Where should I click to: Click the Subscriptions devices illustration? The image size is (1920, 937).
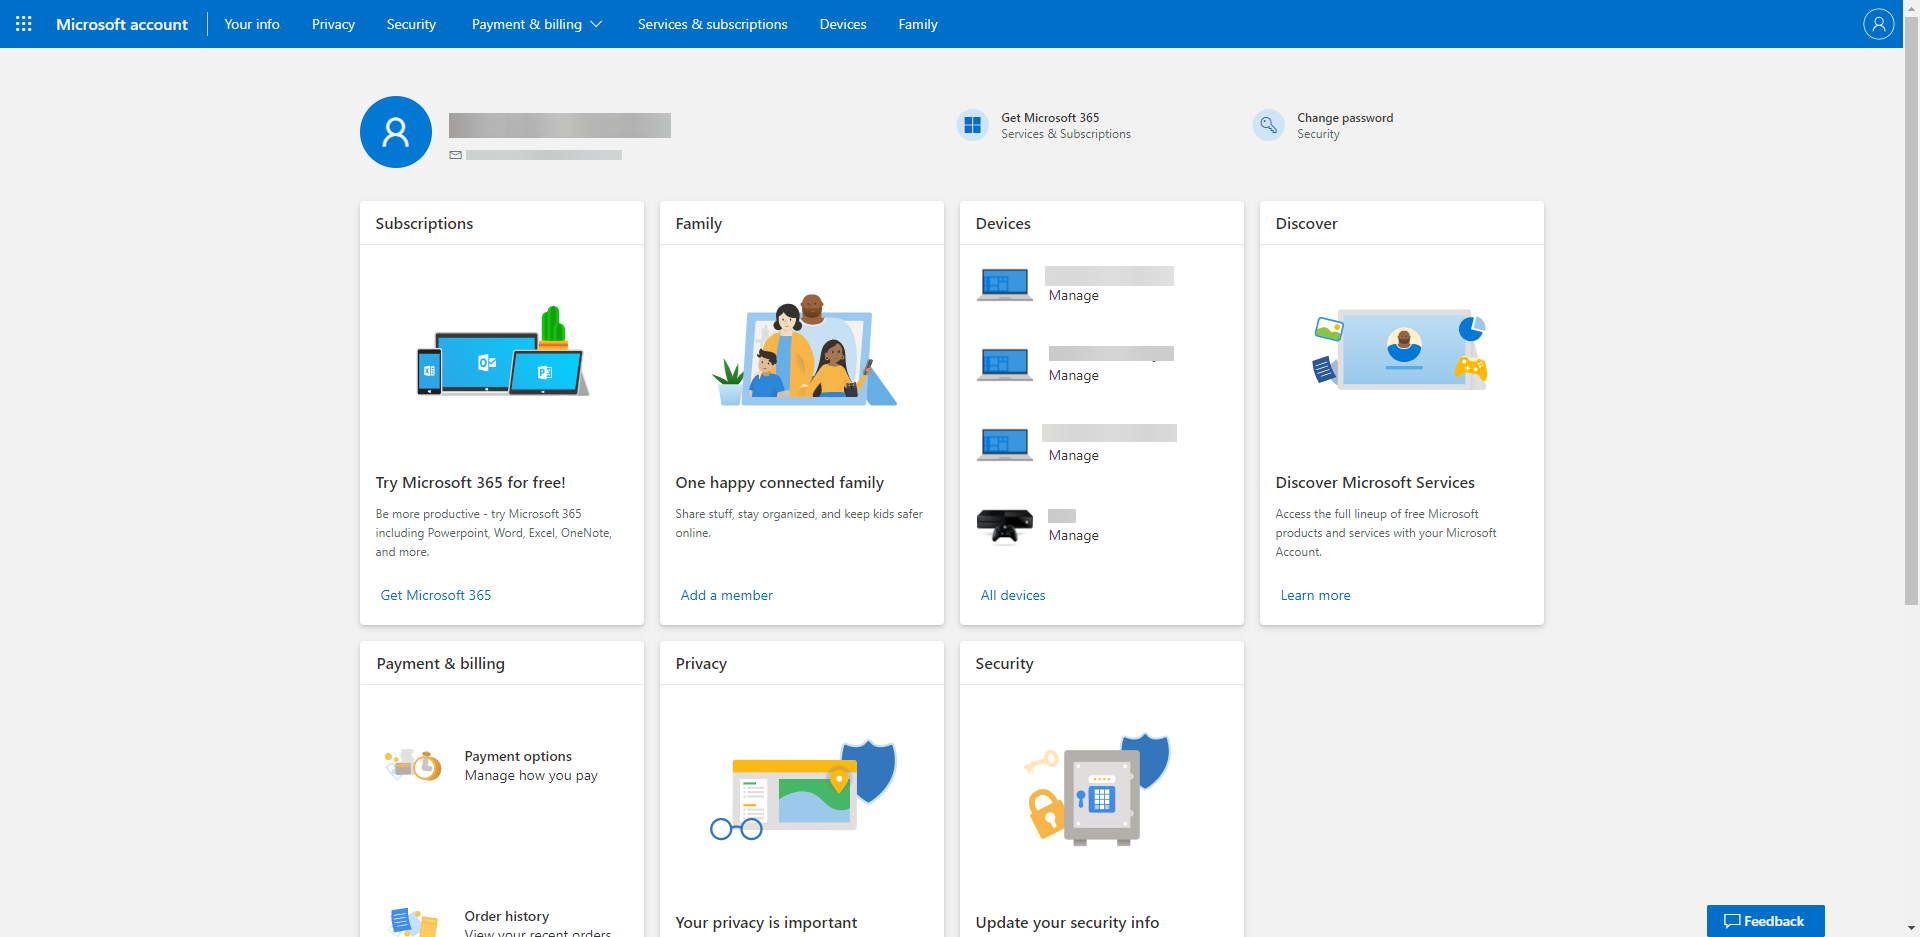(x=503, y=351)
